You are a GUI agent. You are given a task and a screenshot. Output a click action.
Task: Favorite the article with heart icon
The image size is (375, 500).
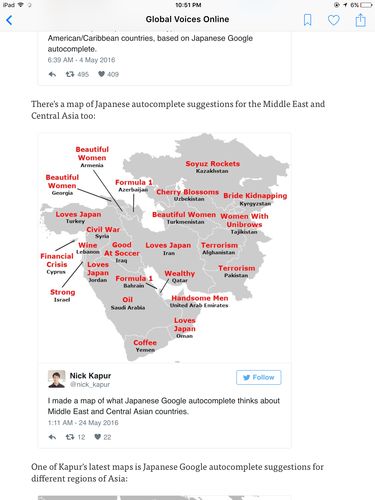coord(334,20)
